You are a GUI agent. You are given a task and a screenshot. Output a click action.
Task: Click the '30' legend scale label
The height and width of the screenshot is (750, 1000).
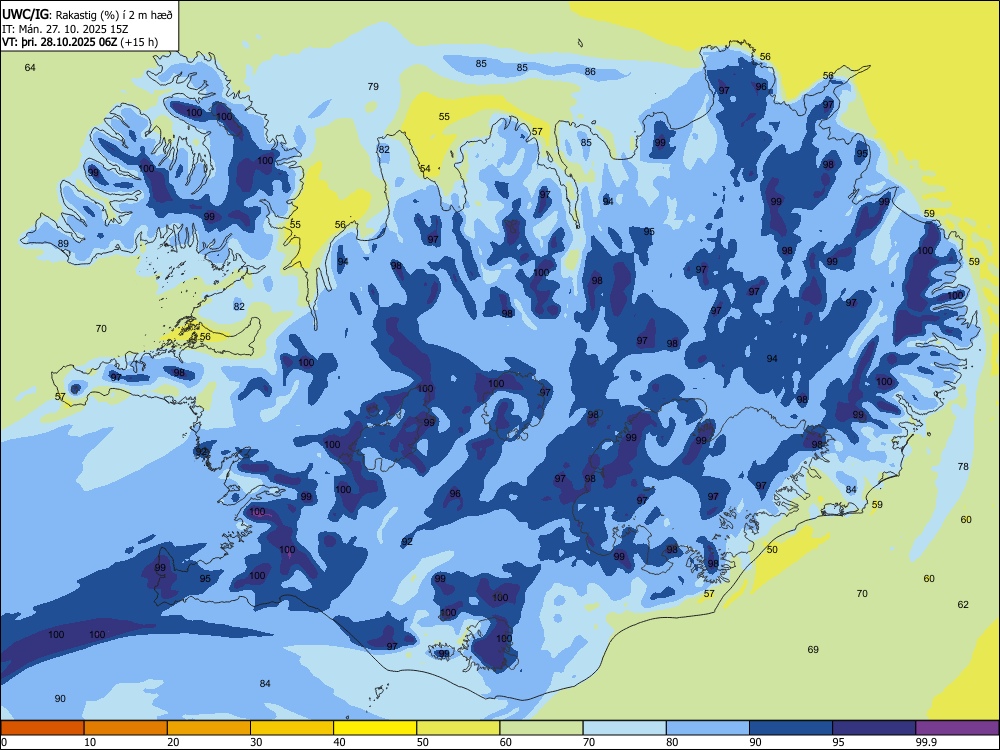click(256, 742)
